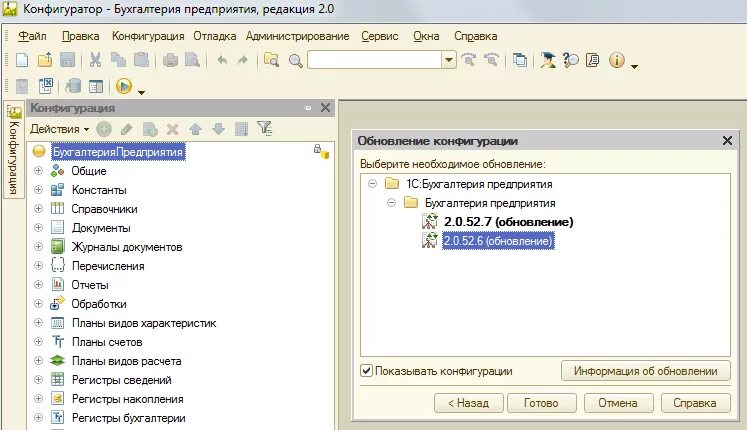Open the Действия dropdown menu
The width and height of the screenshot is (747, 430).
click(x=60, y=129)
